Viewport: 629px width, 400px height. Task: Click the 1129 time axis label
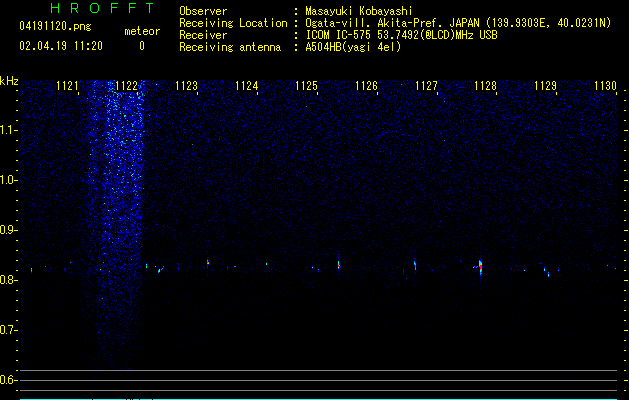546,86
